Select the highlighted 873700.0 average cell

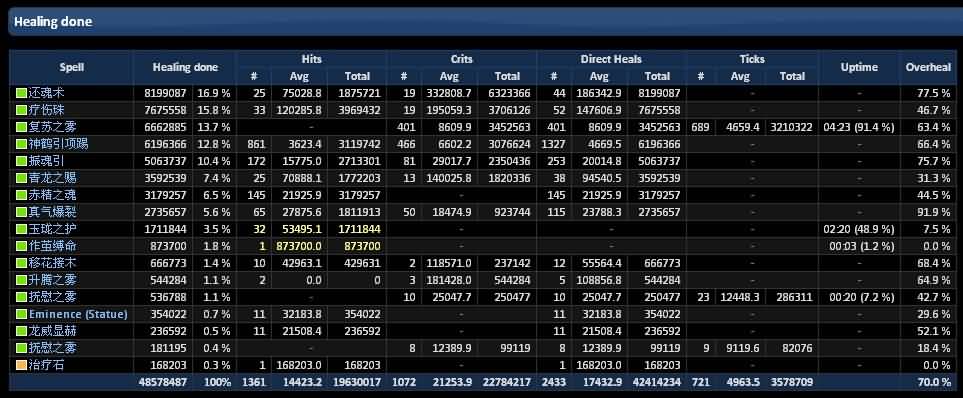(x=299, y=246)
